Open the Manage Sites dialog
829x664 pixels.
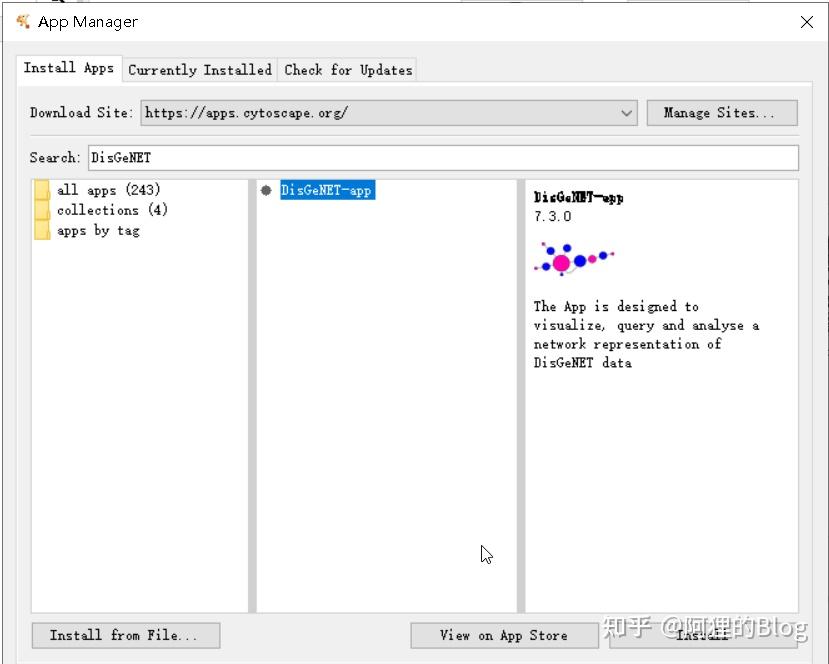click(721, 113)
